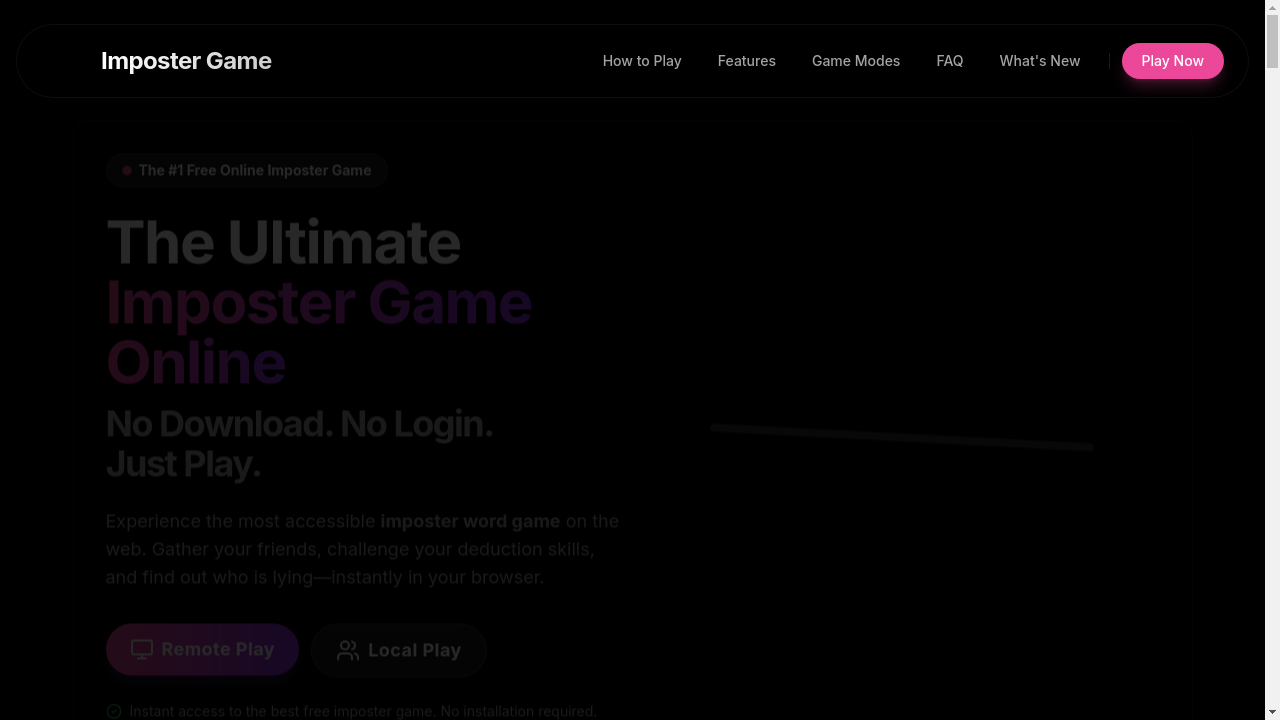View What's New section
This screenshot has height=720, width=1280.
coord(1040,61)
